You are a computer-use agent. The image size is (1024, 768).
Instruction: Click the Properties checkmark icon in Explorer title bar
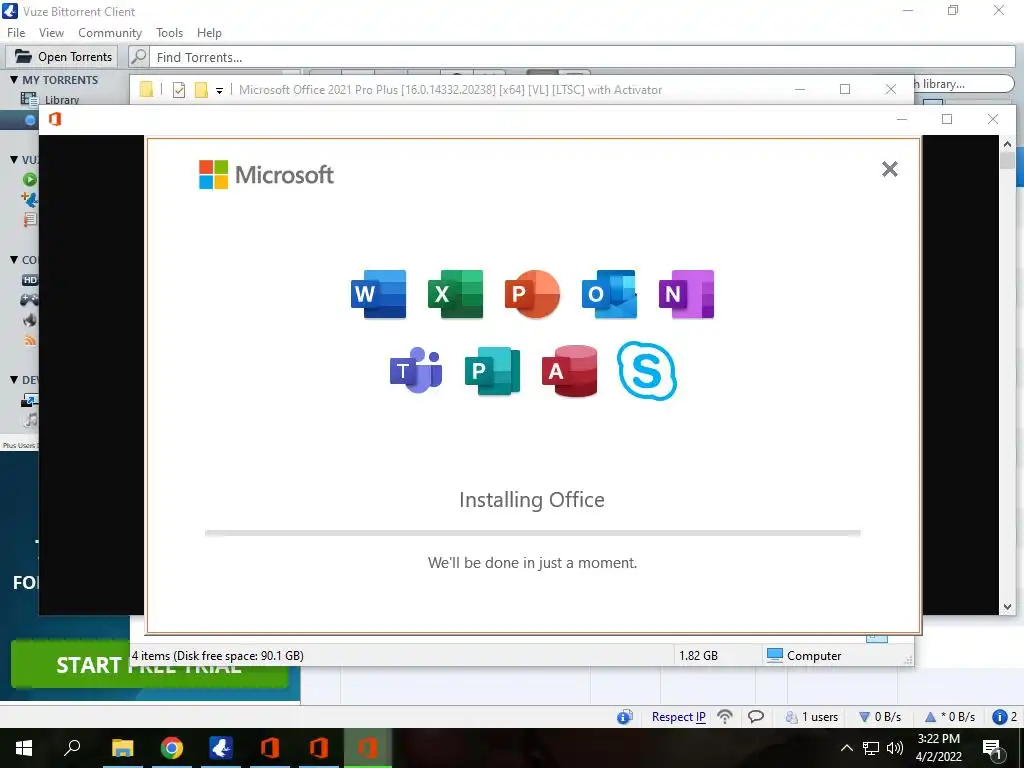point(179,90)
